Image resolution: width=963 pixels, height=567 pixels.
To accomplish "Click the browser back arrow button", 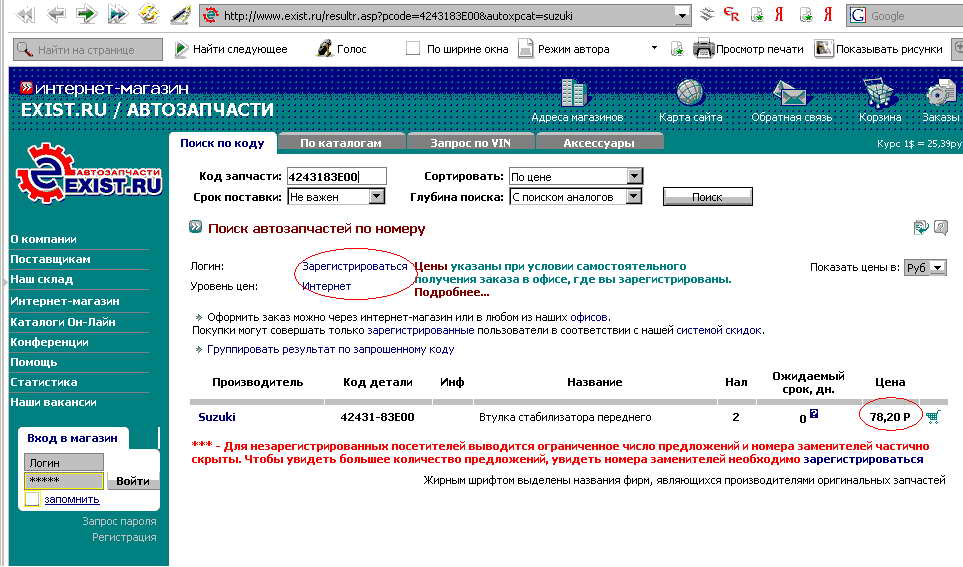I will pos(56,15).
